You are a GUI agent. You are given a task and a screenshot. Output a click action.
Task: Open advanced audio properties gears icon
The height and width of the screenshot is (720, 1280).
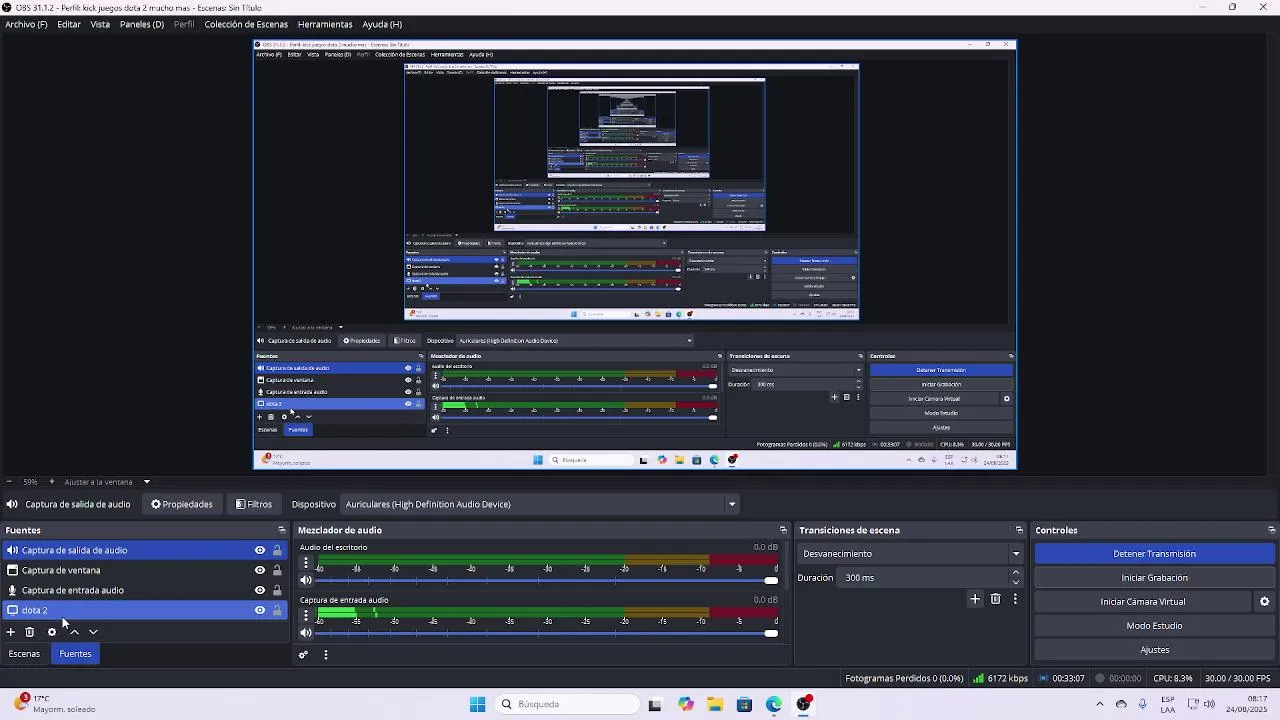coord(304,655)
